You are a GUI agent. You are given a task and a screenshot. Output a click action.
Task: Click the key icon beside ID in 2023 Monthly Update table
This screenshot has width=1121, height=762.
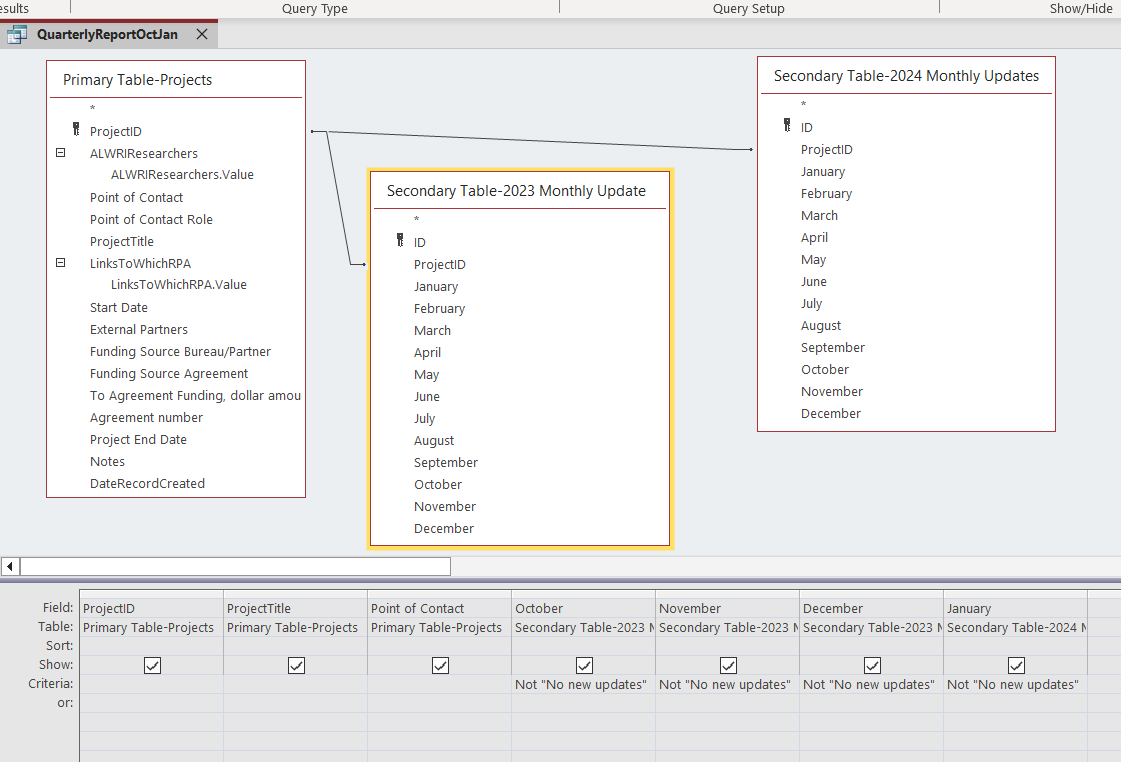coord(400,240)
